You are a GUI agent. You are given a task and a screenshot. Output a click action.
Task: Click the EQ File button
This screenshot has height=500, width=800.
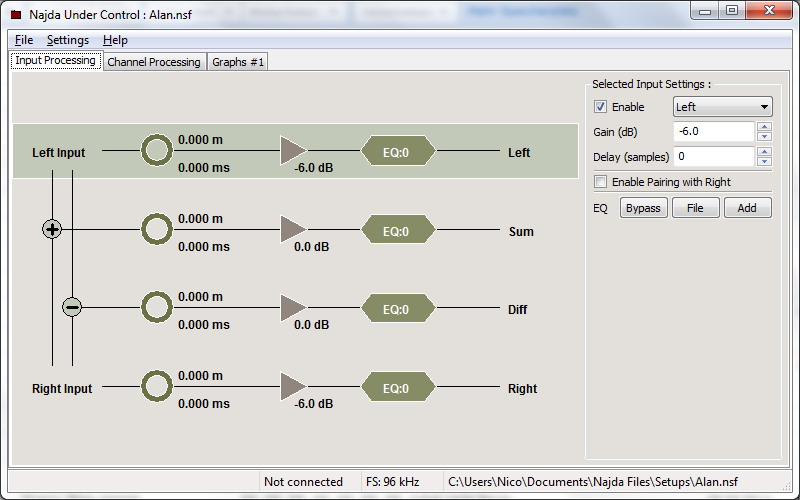coord(695,208)
